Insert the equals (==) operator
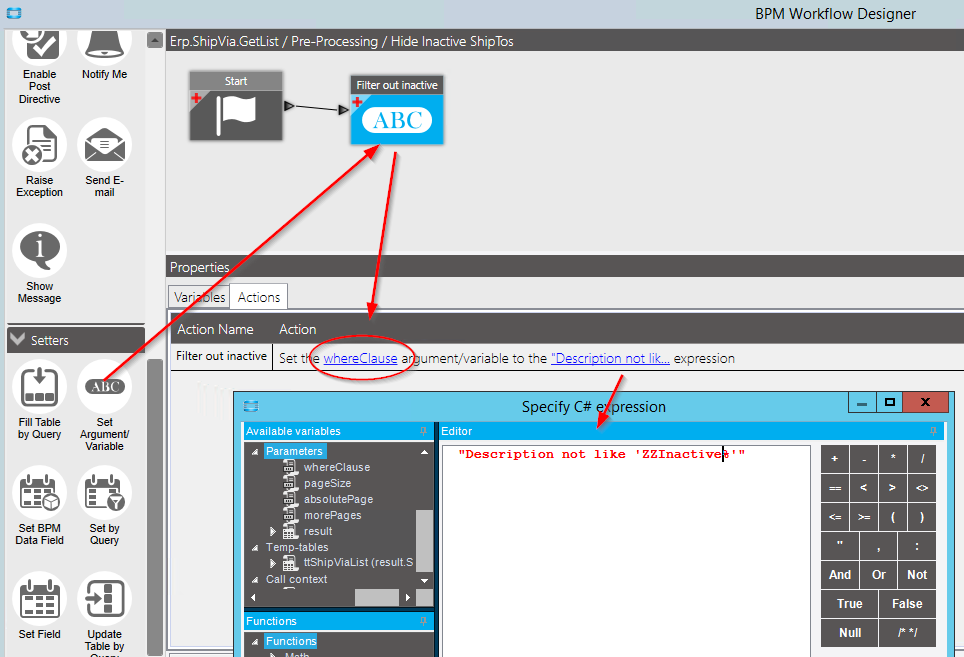Screen dimensions: 964x657 (x=835, y=488)
